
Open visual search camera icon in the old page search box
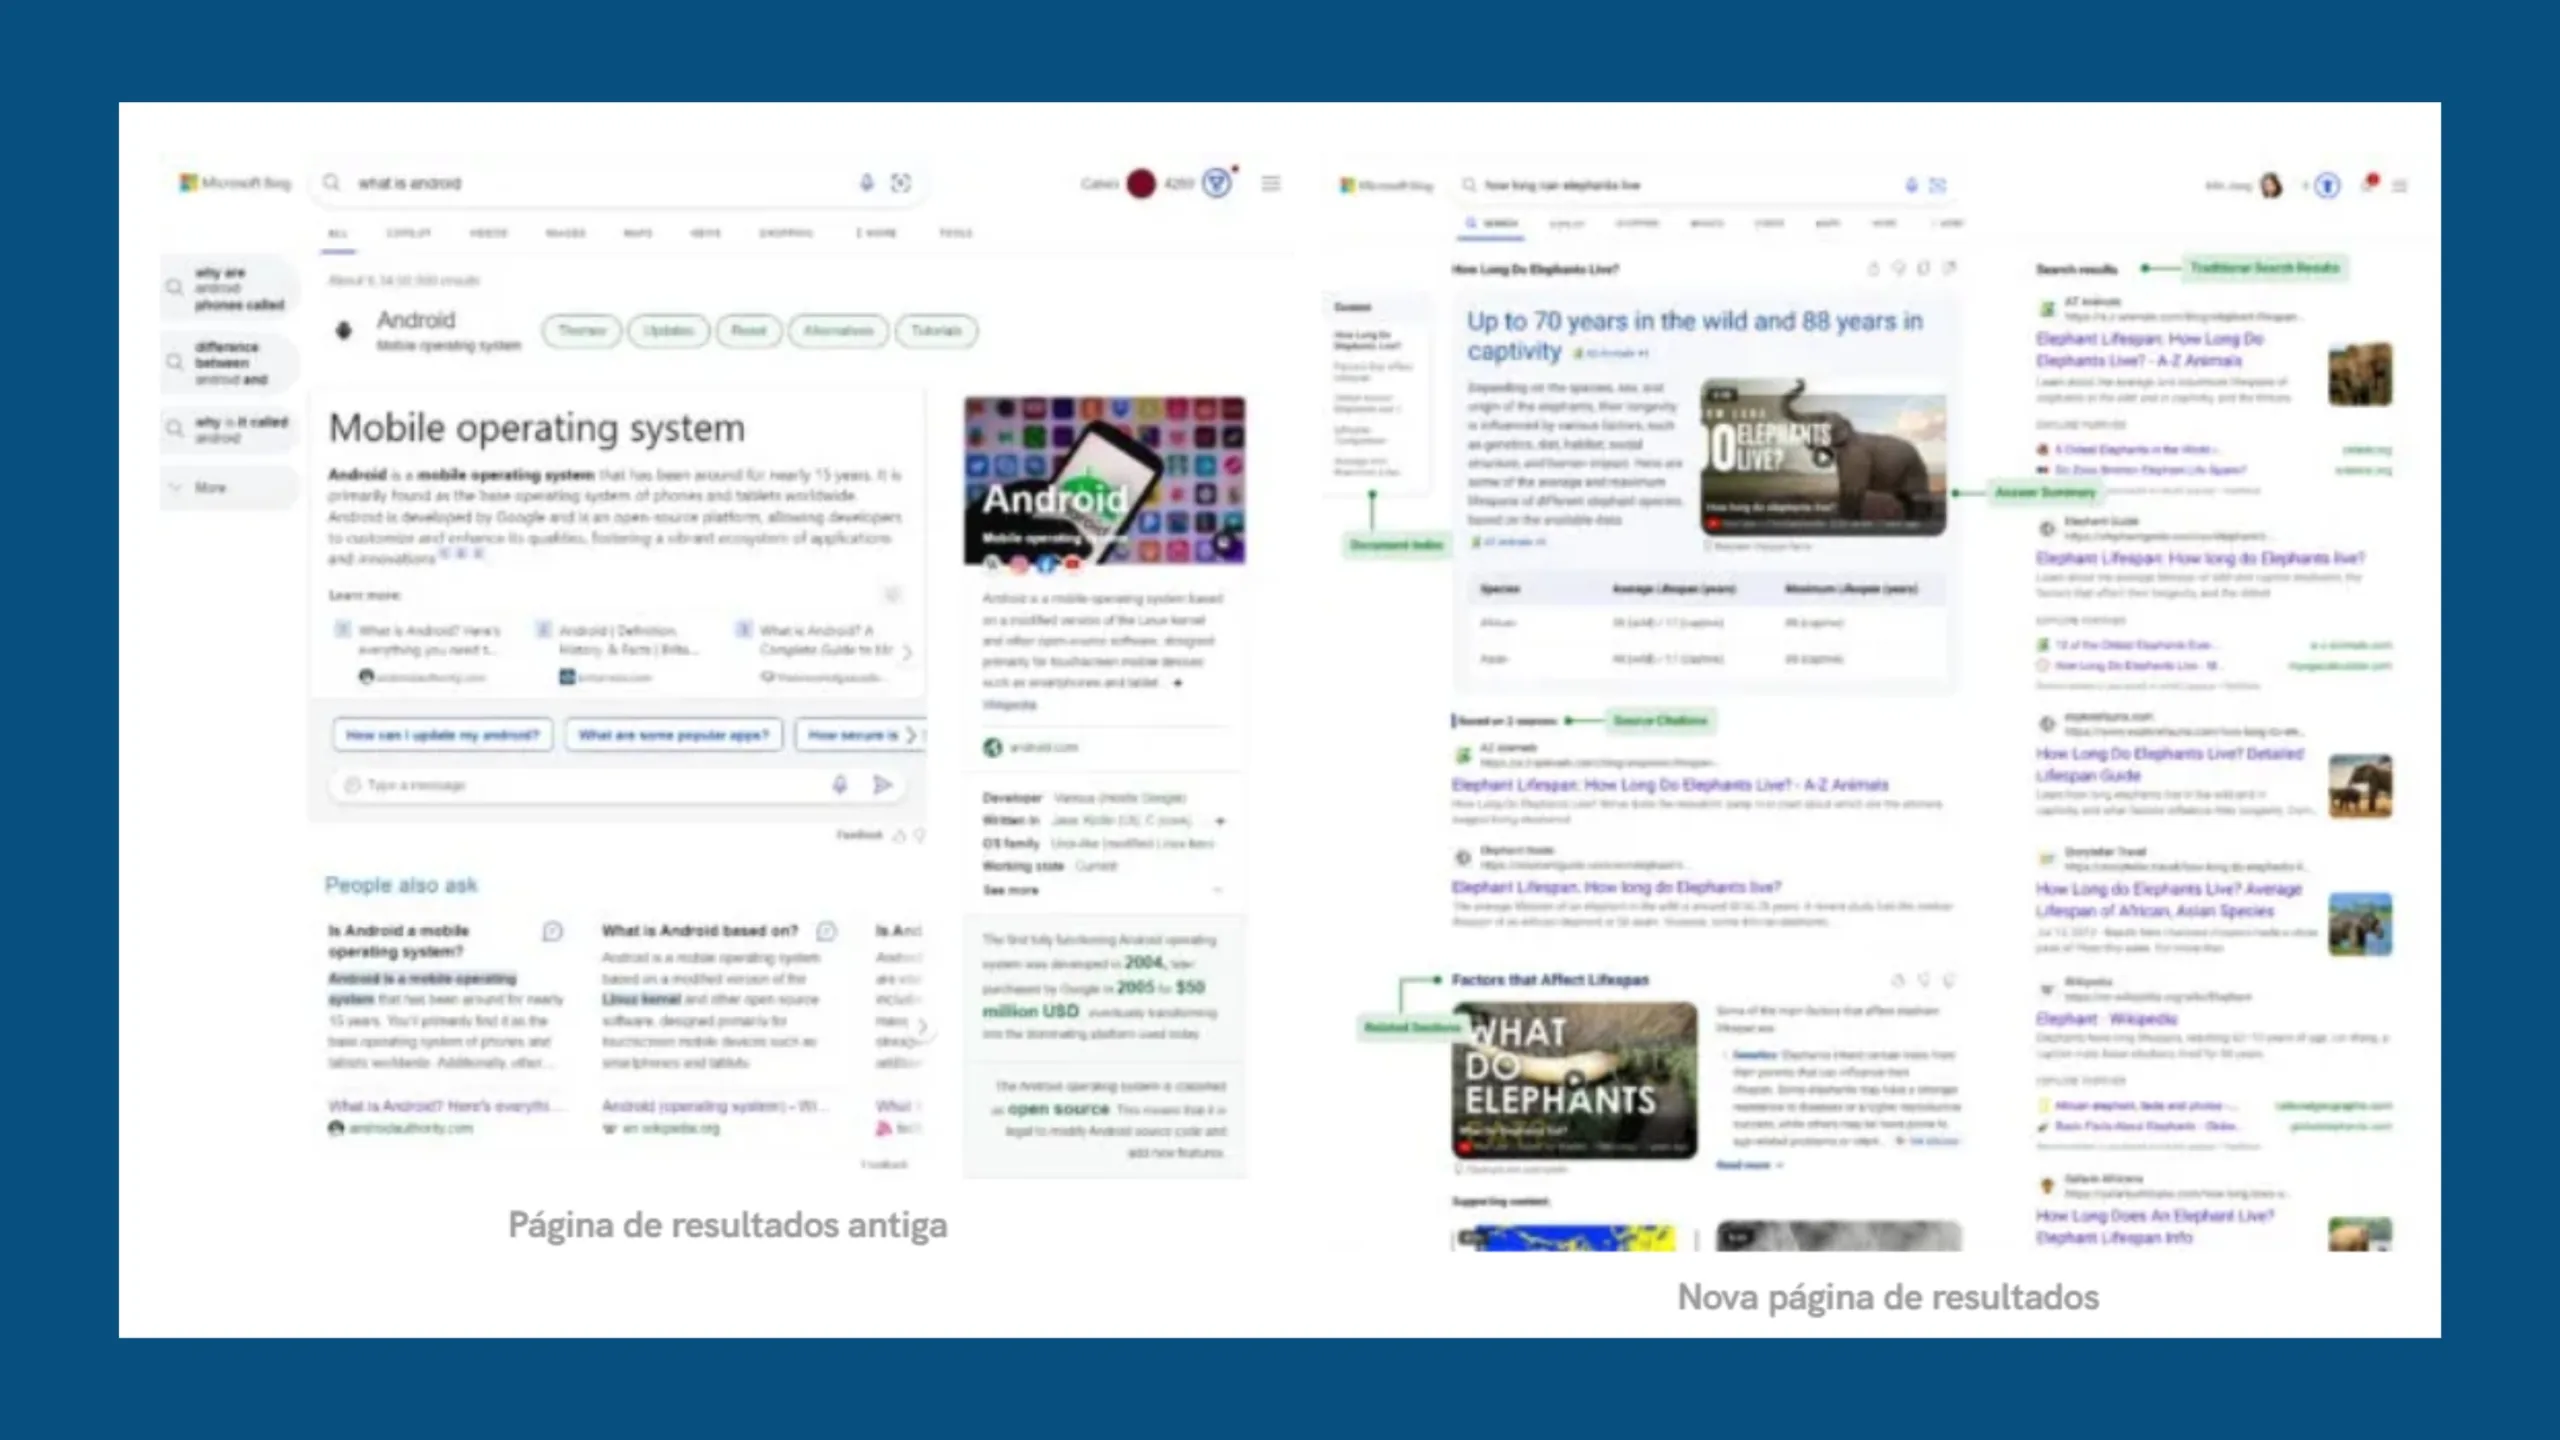click(901, 182)
